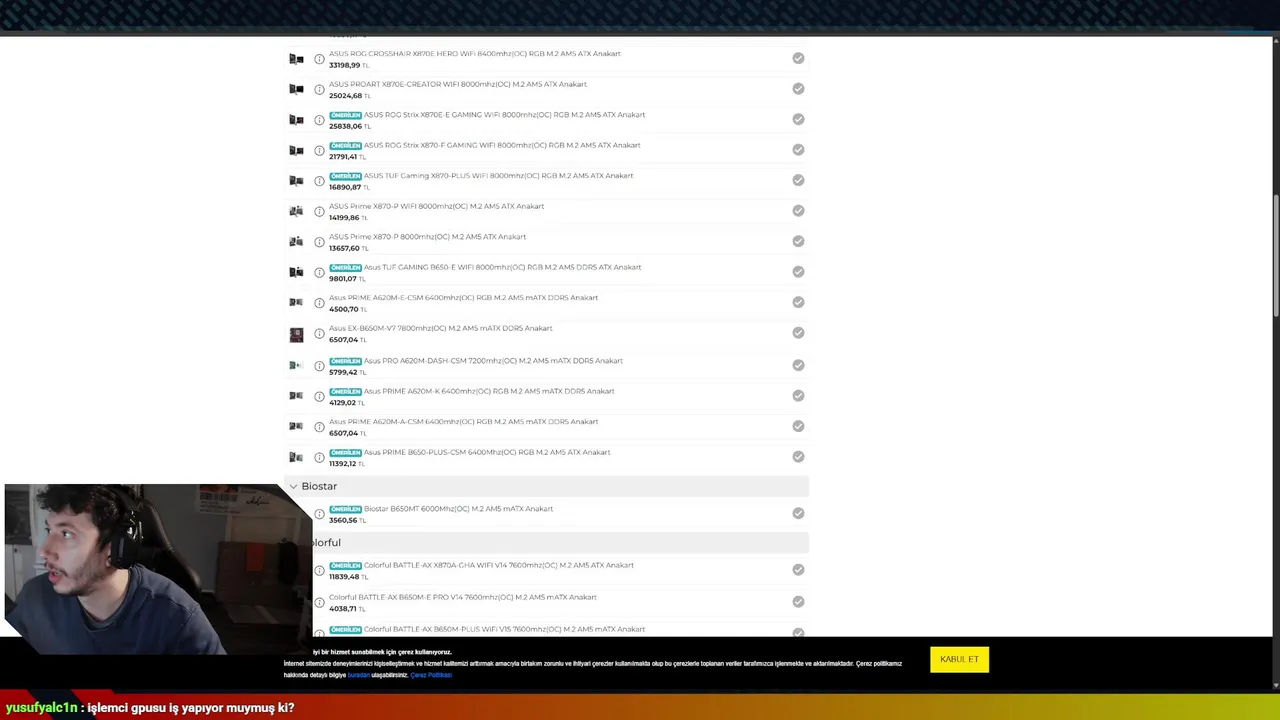Open info for Colorful BATTLE-AX B650M-E PRO
Screen dimensions: 1280x720
pos(319,603)
